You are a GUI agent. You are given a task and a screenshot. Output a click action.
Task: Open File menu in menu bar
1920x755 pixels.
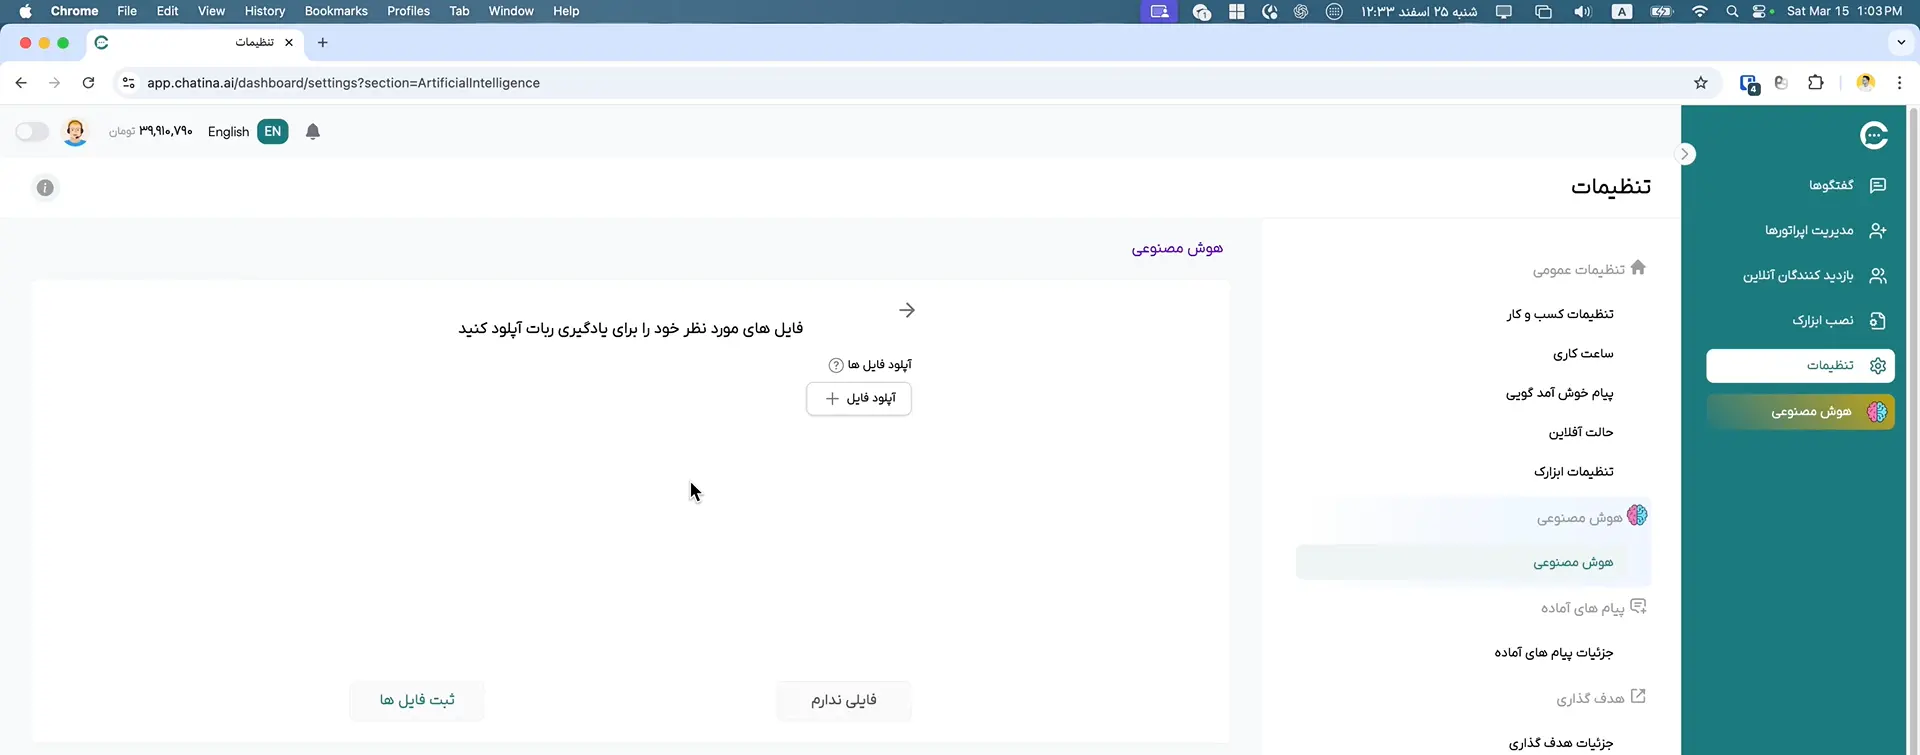click(x=127, y=11)
